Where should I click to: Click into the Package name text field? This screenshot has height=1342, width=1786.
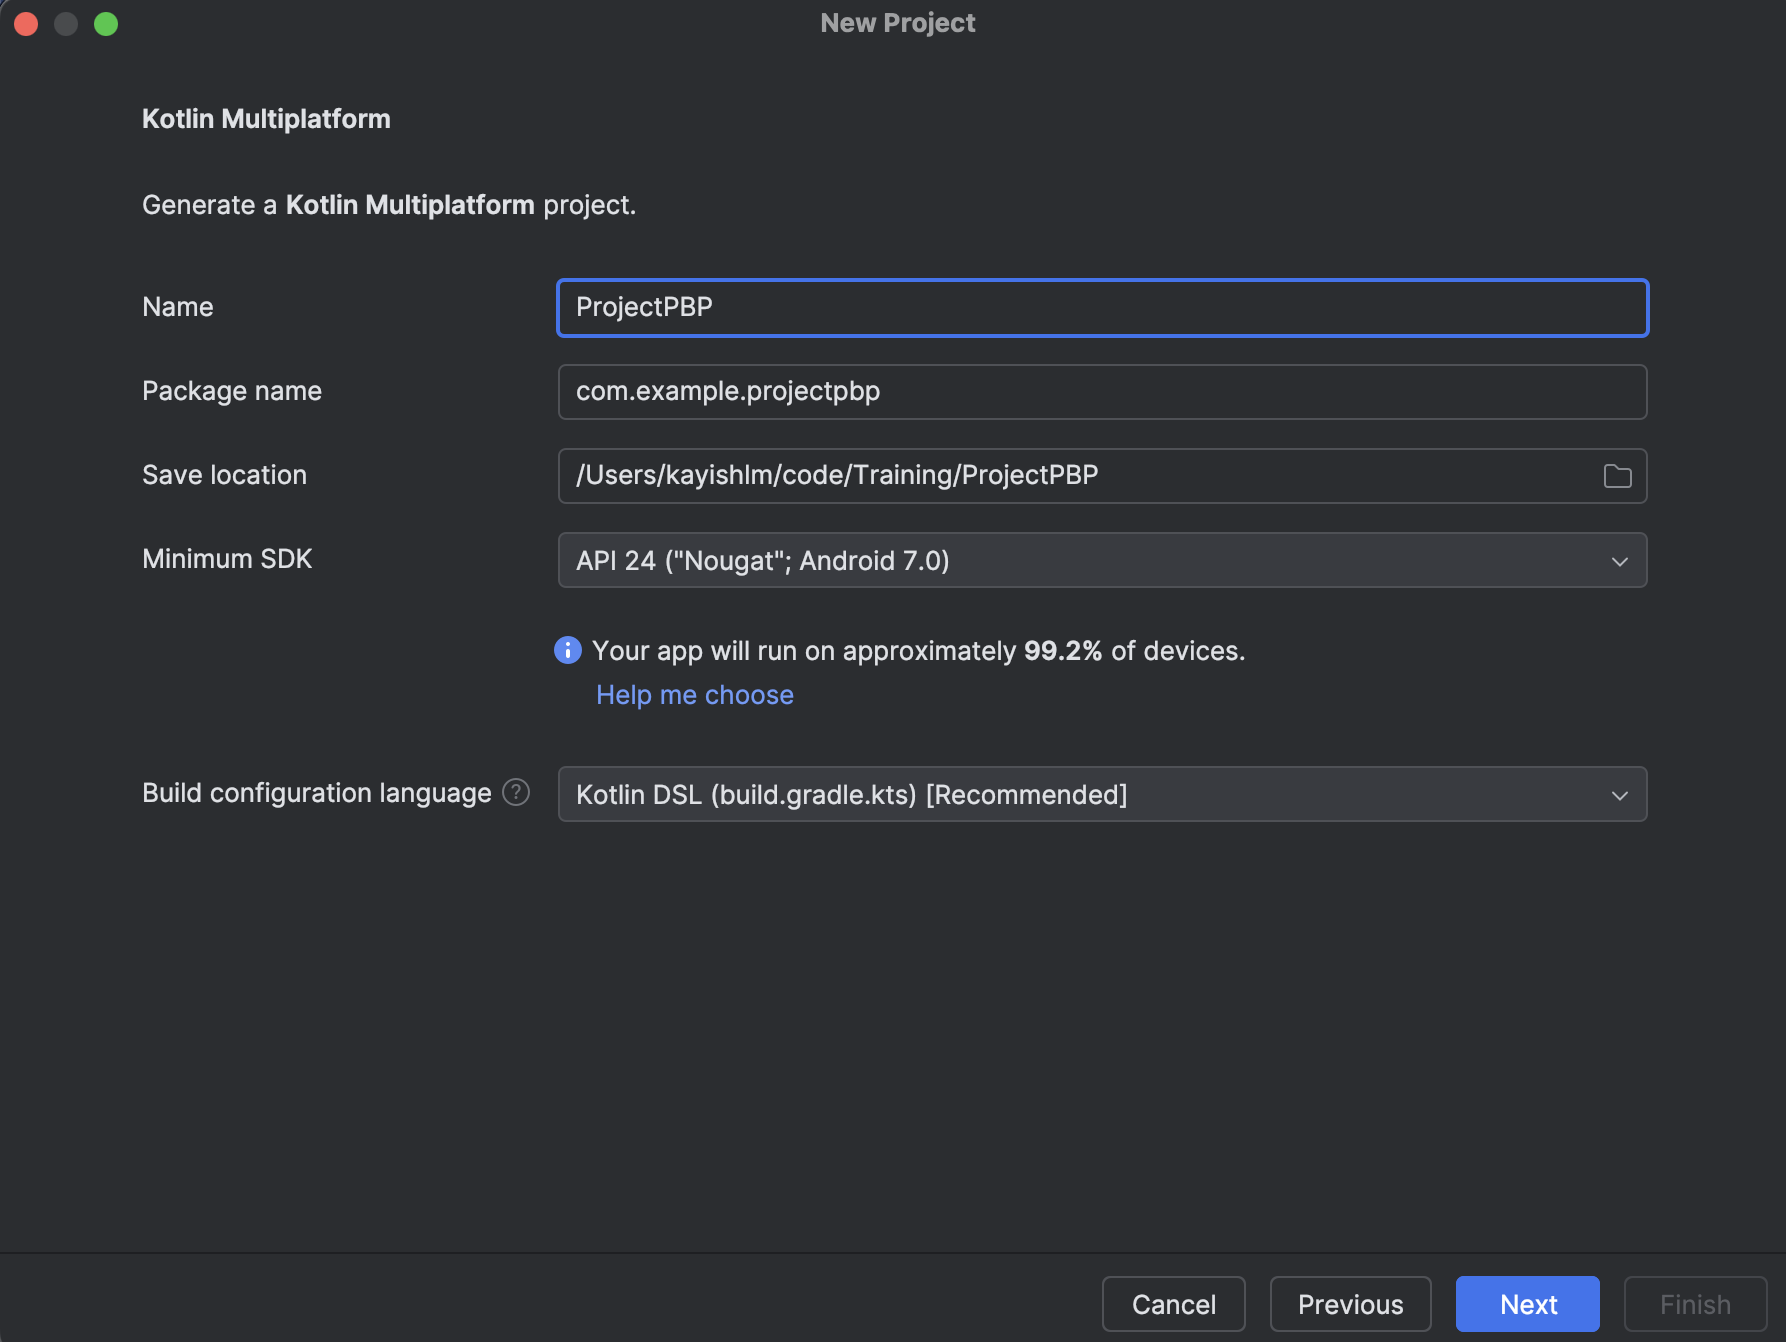(x=1100, y=392)
